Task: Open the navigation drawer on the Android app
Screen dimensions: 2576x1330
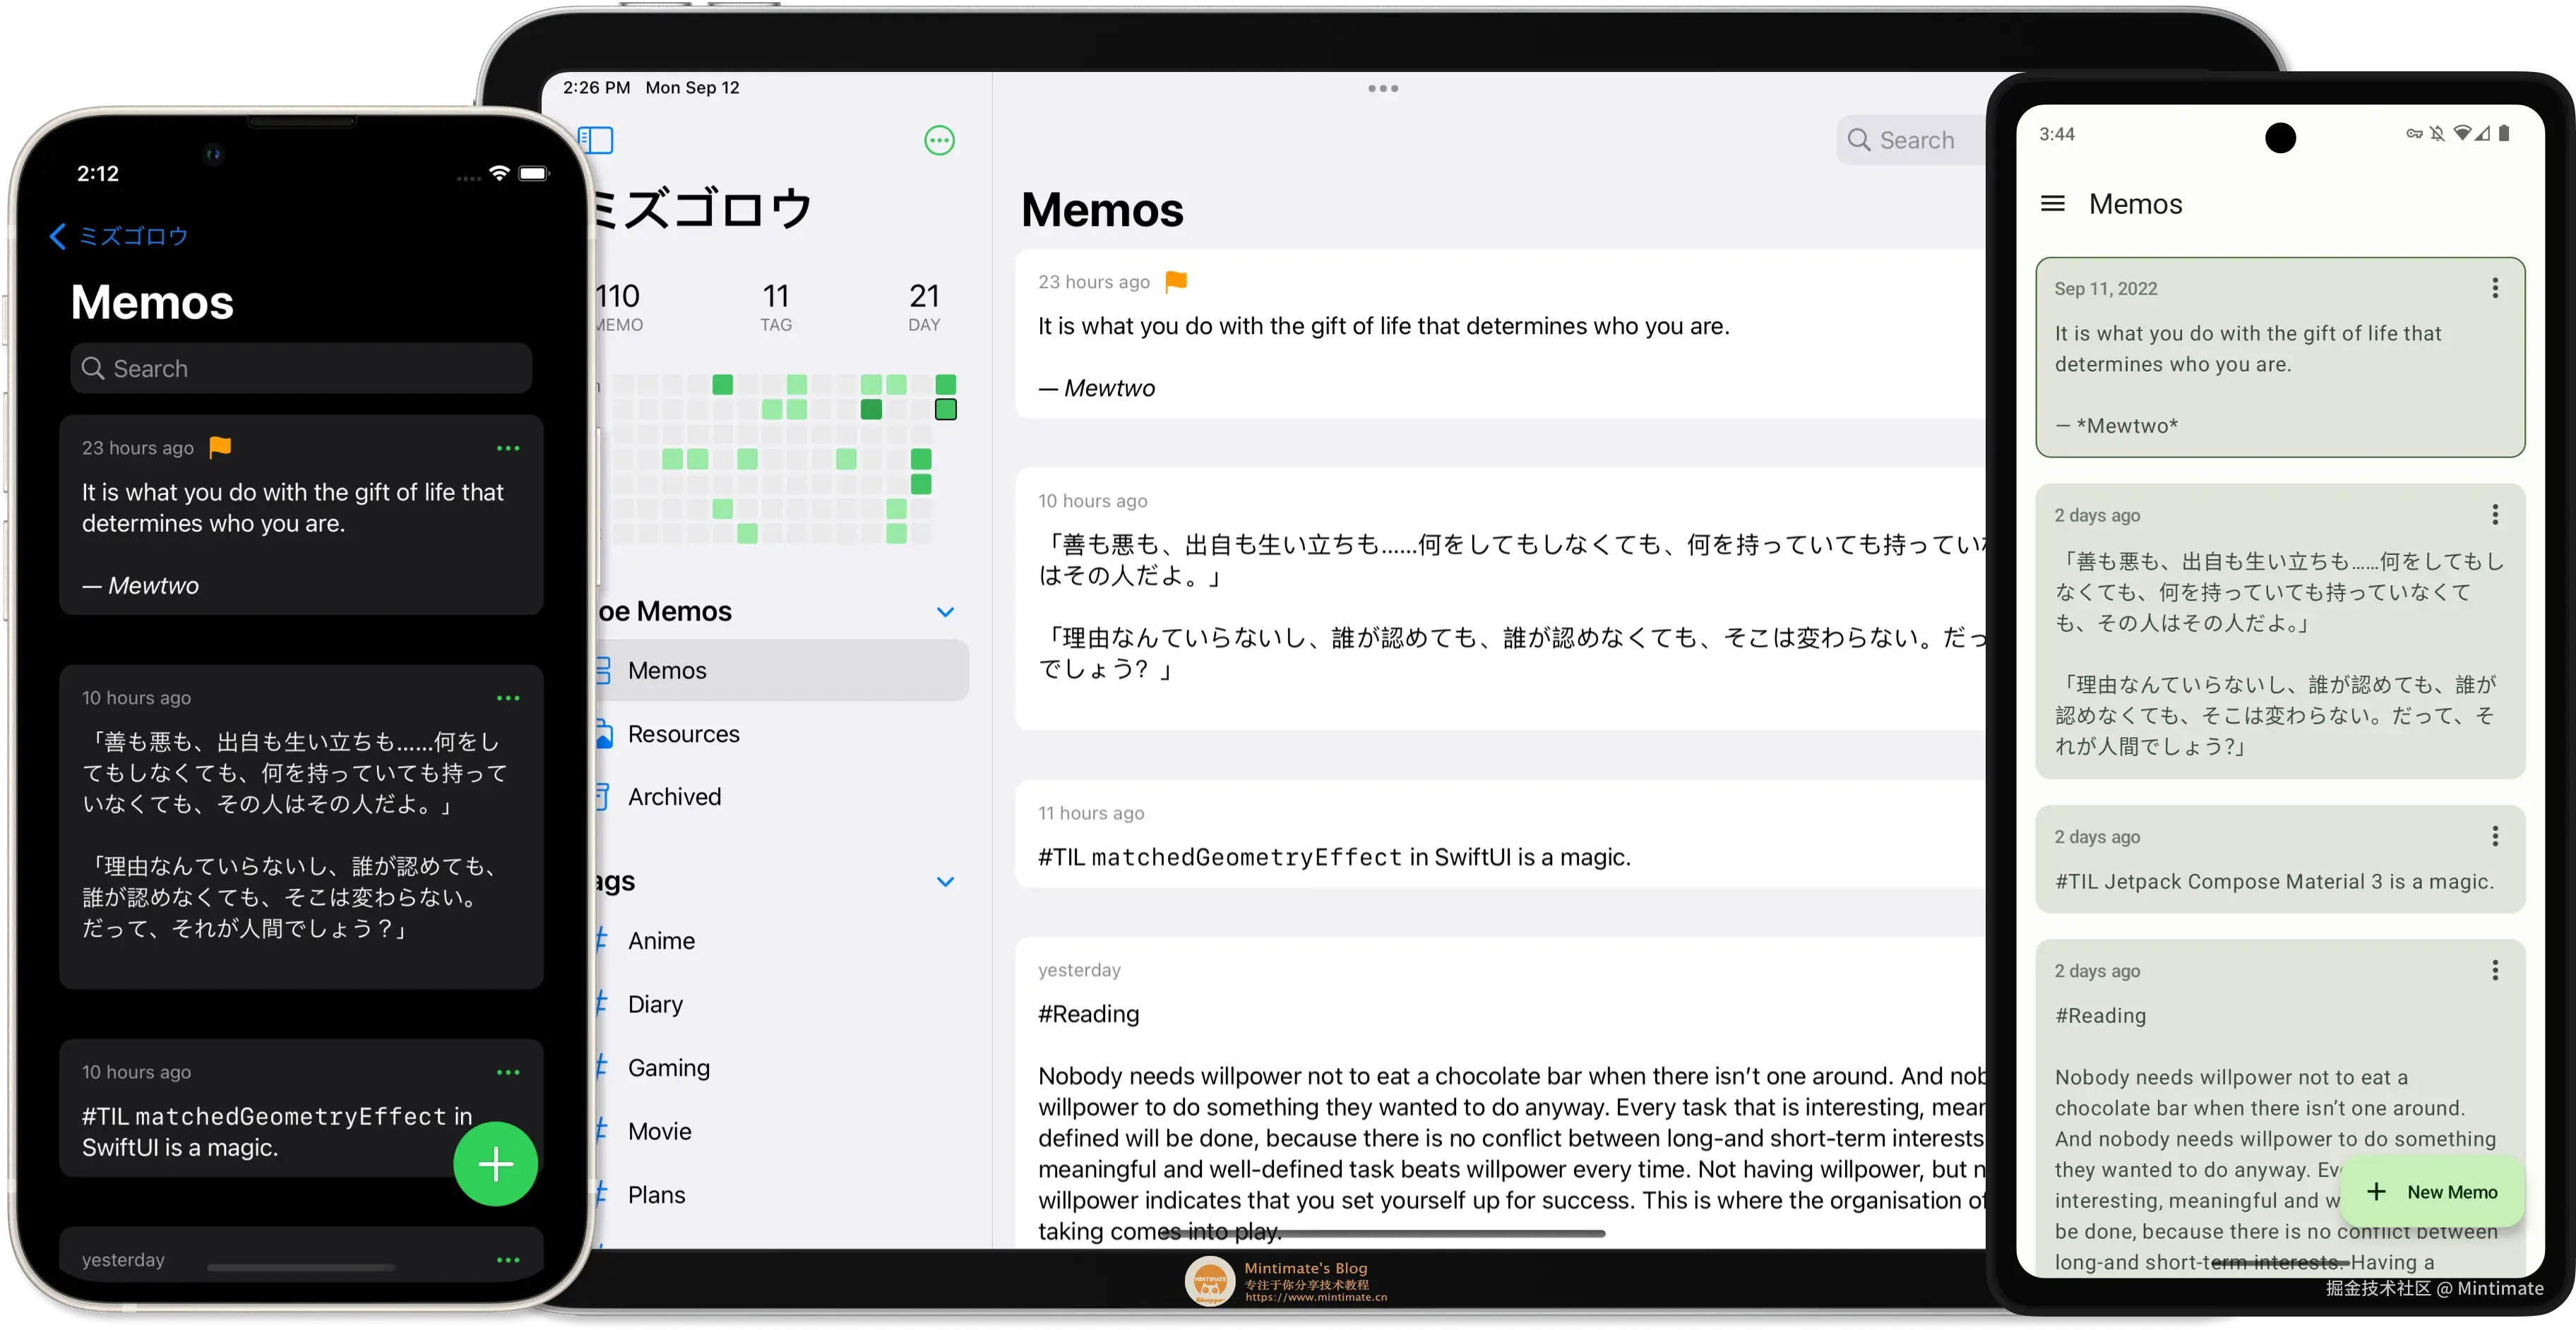Action: tap(2053, 203)
